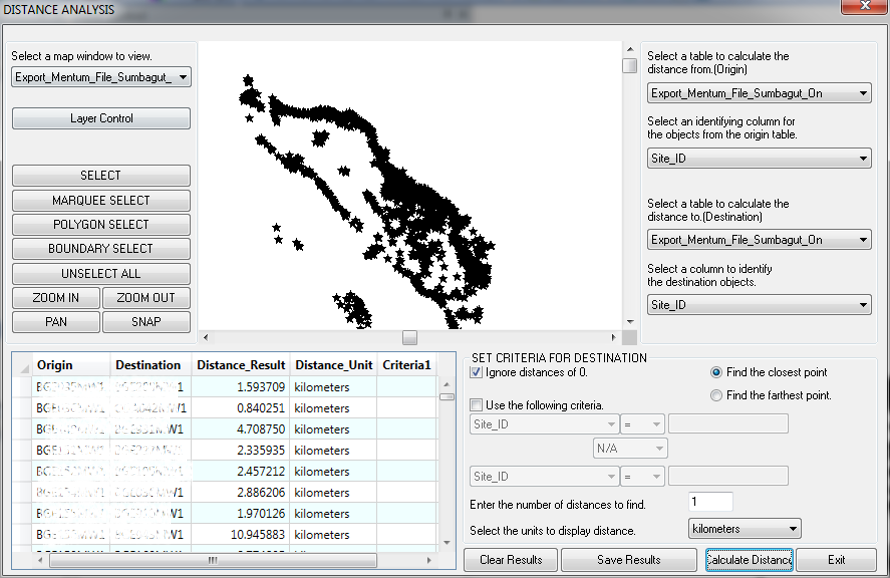Enable the SNAP mode
890x578 pixels.
tap(146, 321)
